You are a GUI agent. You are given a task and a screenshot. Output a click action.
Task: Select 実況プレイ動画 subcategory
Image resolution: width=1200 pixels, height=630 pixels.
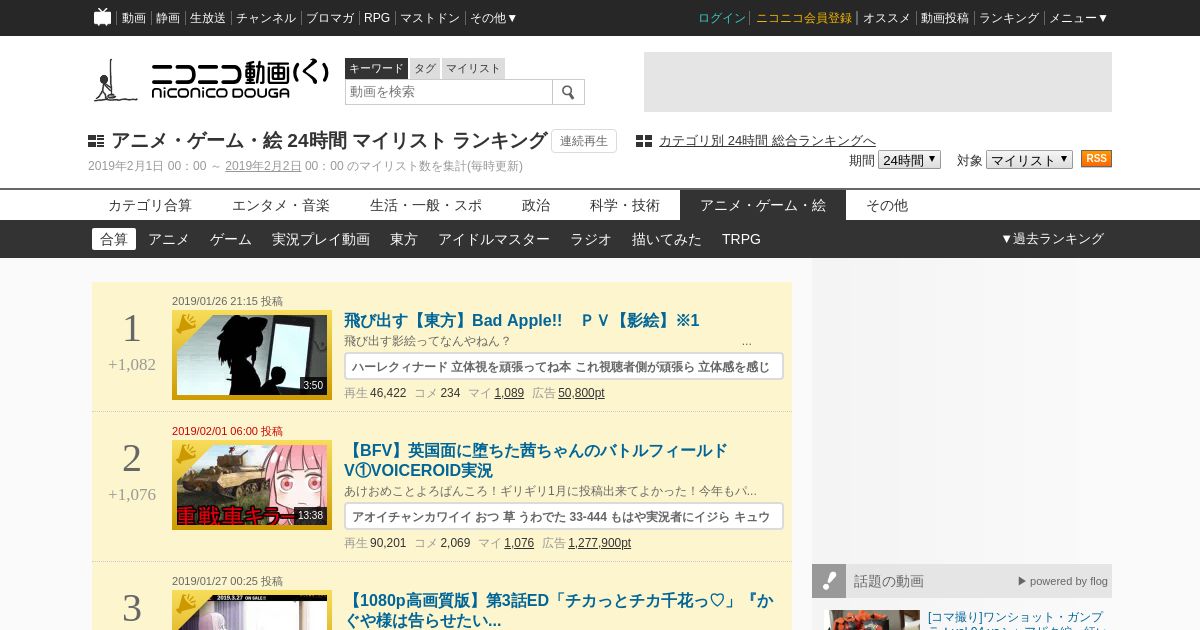click(x=321, y=239)
